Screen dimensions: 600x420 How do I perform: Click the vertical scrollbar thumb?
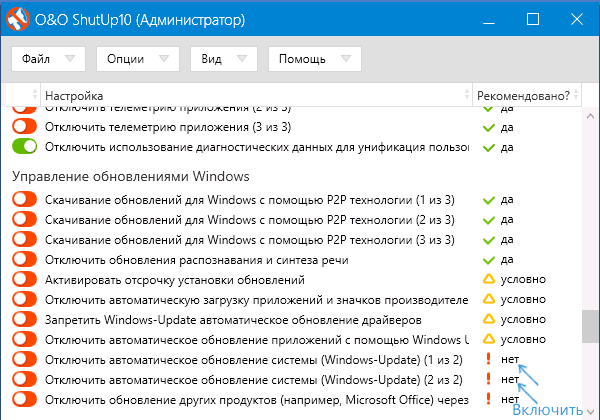coord(590,326)
